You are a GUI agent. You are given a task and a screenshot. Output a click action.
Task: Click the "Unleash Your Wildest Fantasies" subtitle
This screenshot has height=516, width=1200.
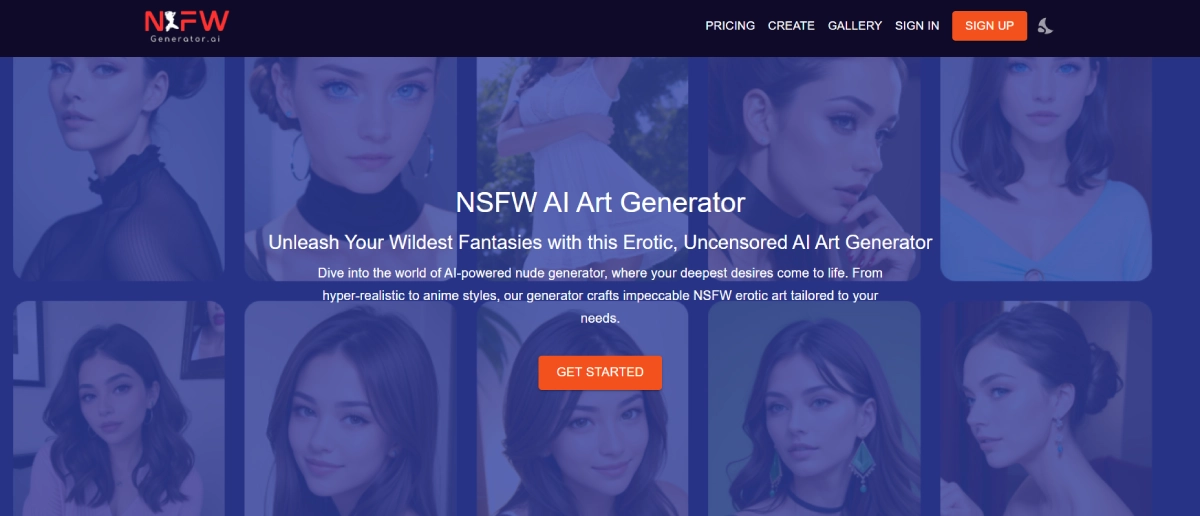tap(600, 242)
